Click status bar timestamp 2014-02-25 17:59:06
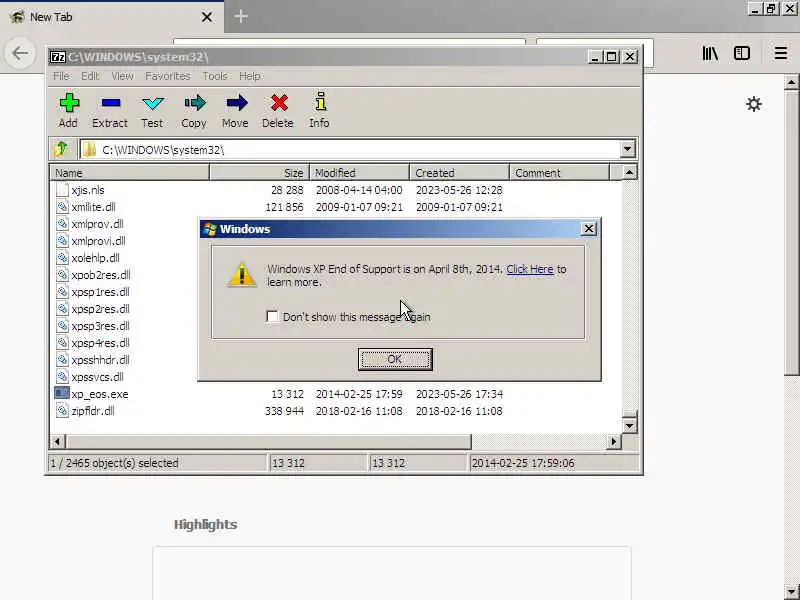800x600 pixels. coord(523,463)
